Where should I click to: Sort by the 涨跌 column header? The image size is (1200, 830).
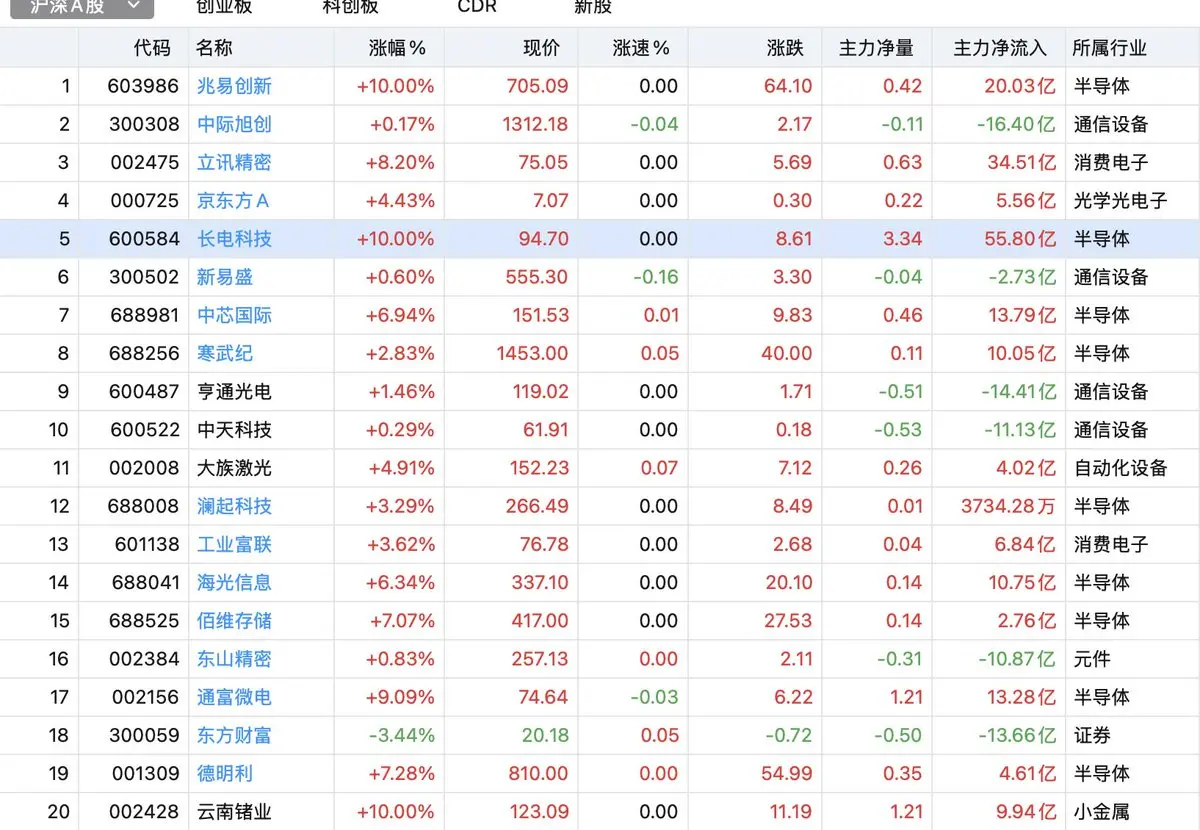(x=786, y=48)
